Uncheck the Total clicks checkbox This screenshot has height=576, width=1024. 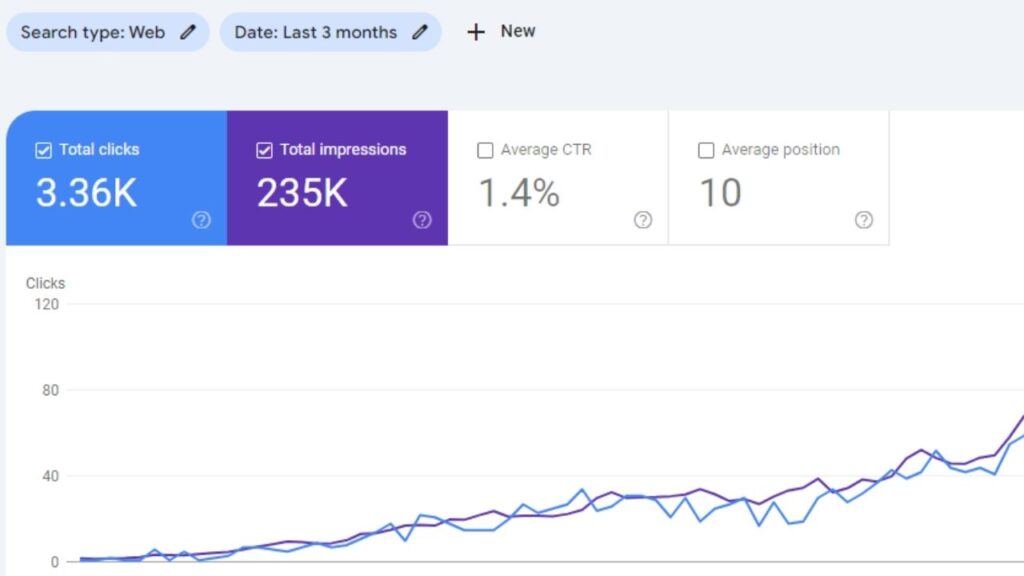click(43, 150)
